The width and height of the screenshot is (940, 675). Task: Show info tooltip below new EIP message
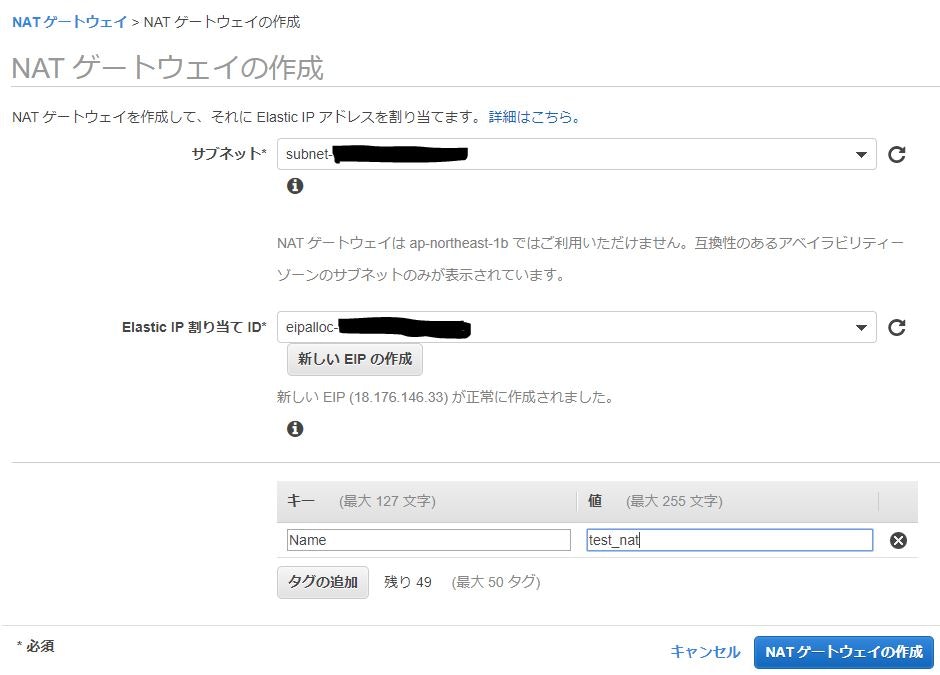point(295,429)
